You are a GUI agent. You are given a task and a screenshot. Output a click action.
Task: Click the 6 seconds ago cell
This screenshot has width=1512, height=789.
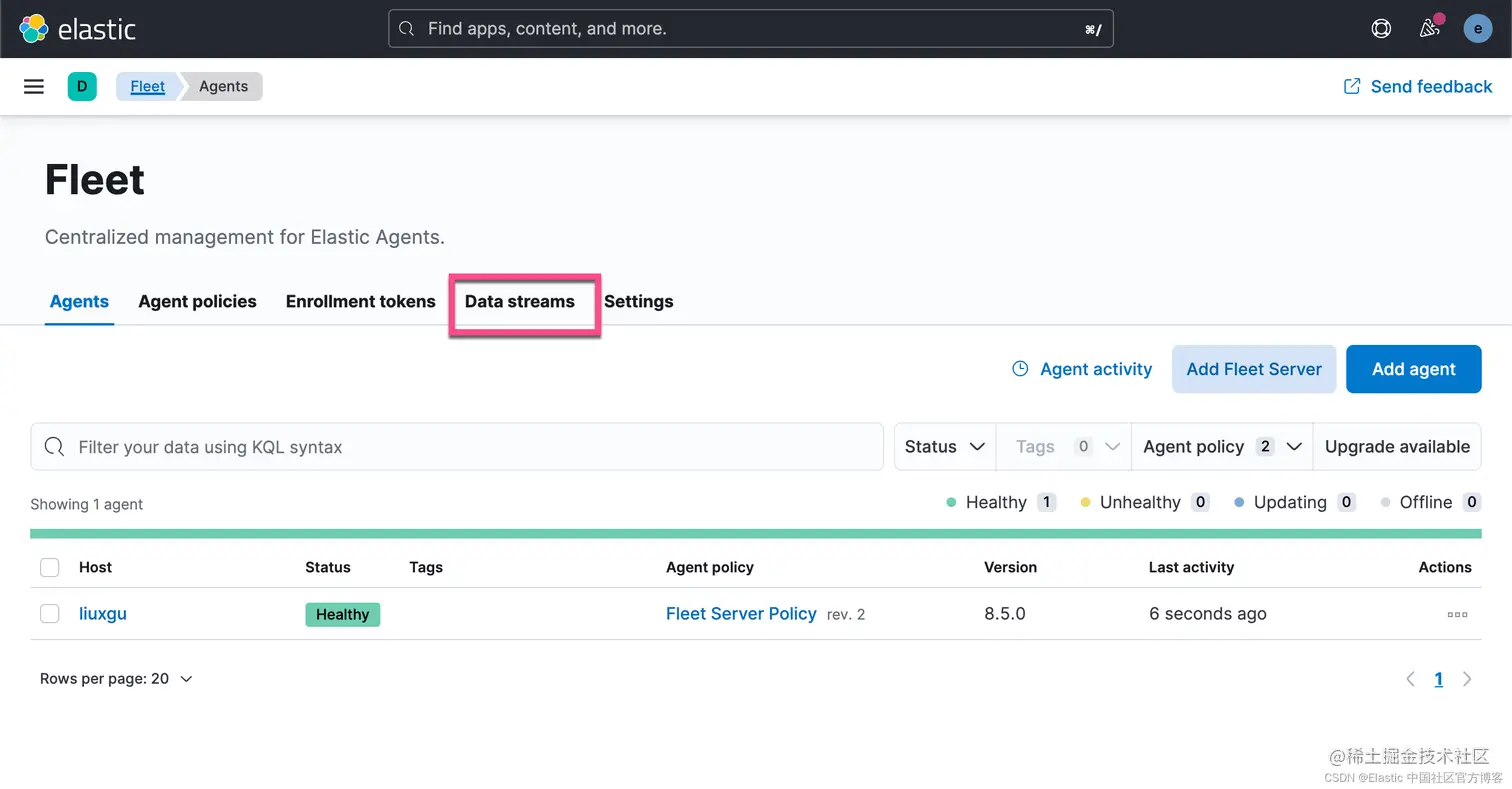tap(1208, 614)
